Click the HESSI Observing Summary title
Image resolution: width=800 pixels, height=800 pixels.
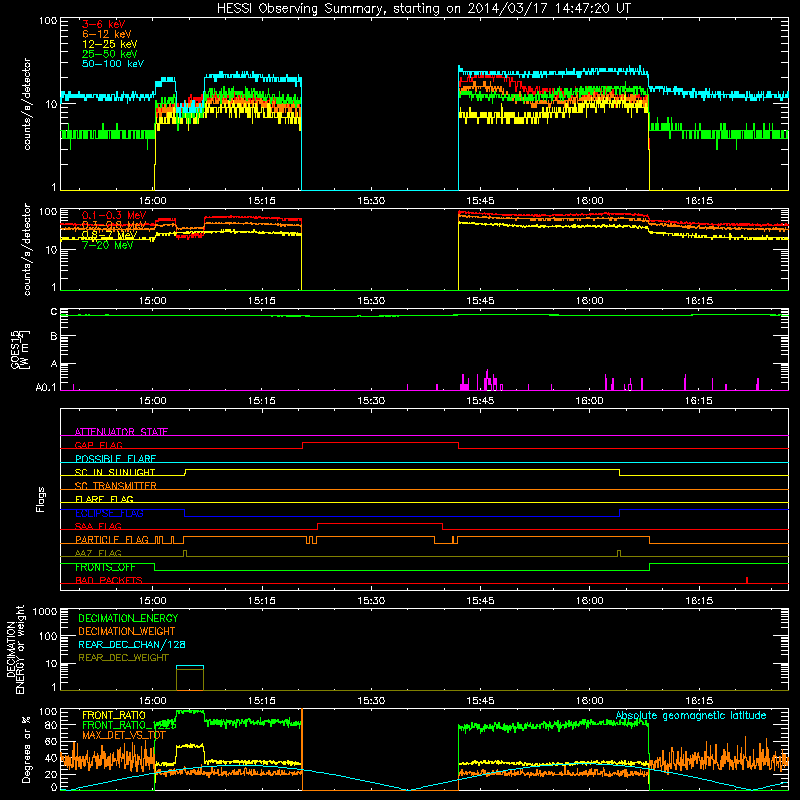point(423,8)
